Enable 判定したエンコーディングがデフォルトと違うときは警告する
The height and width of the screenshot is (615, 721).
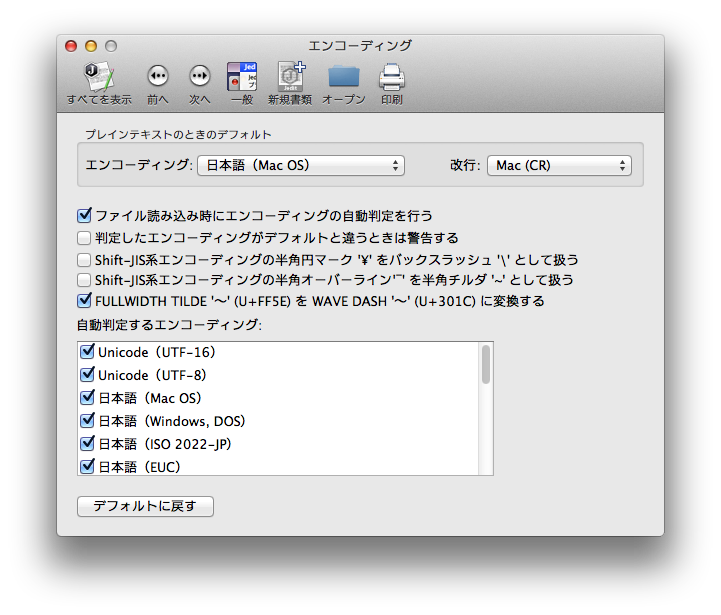pyautogui.click(x=84, y=238)
